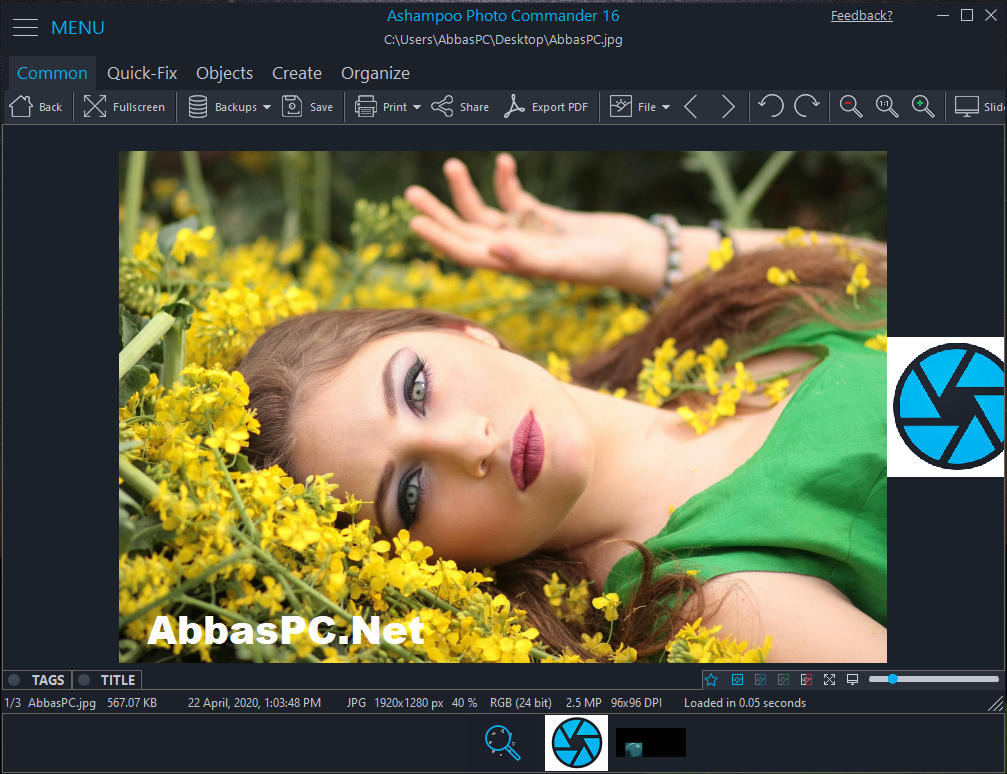Toggle the TAGS panel indicator
Screen dimensions: 1007x774
(x=14, y=680)
